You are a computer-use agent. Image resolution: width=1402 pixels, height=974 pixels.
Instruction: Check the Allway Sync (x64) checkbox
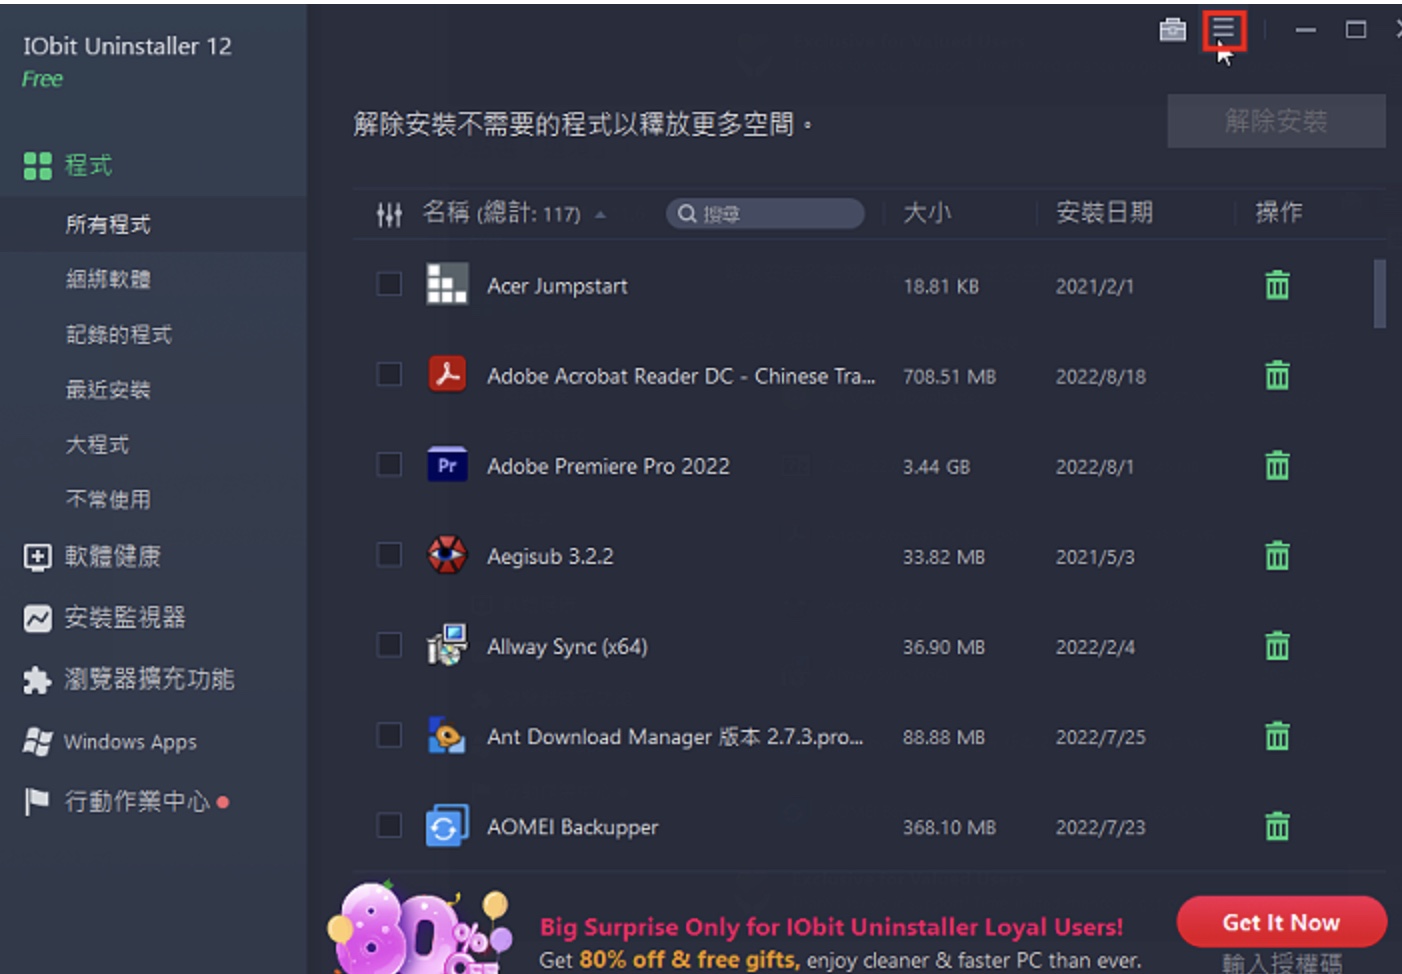tap(389, 645)
